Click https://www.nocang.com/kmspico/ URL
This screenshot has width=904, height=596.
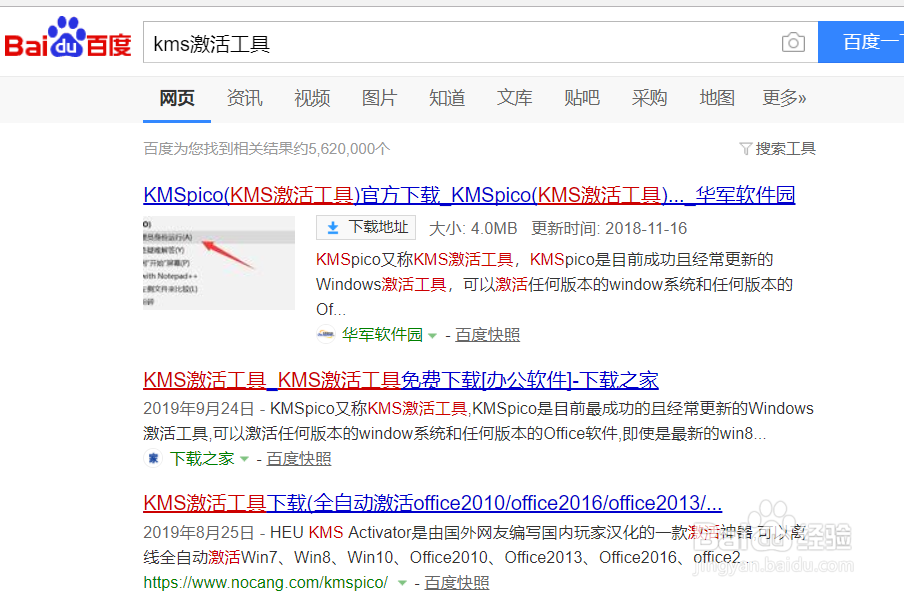pos(266,583)
